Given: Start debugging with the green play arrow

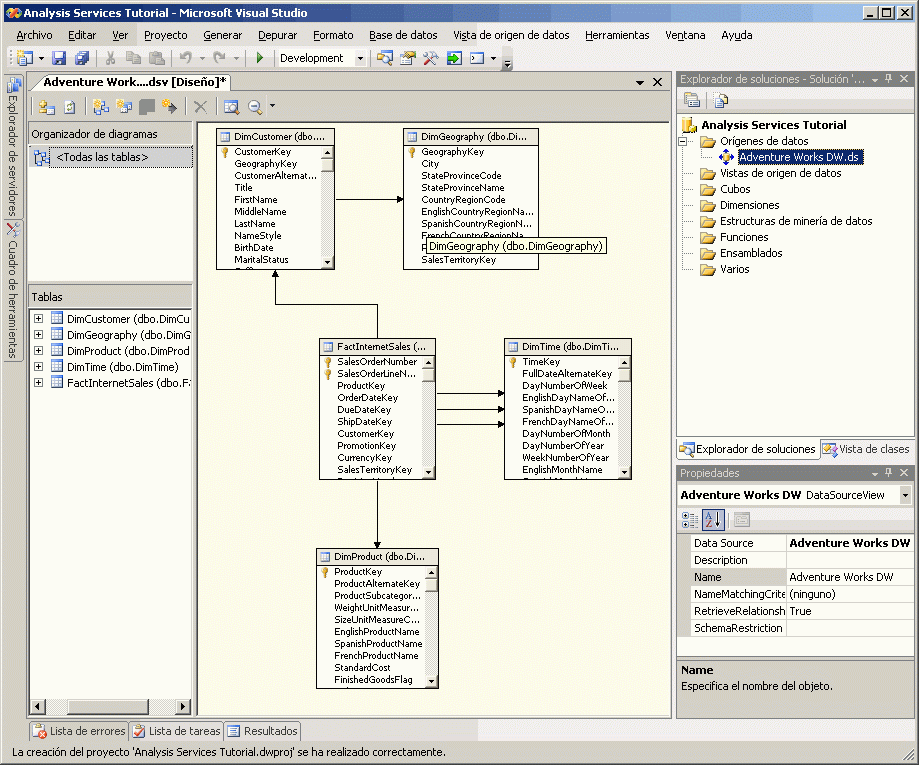Looking at the screenshot, I should click(x=258, y=56).
